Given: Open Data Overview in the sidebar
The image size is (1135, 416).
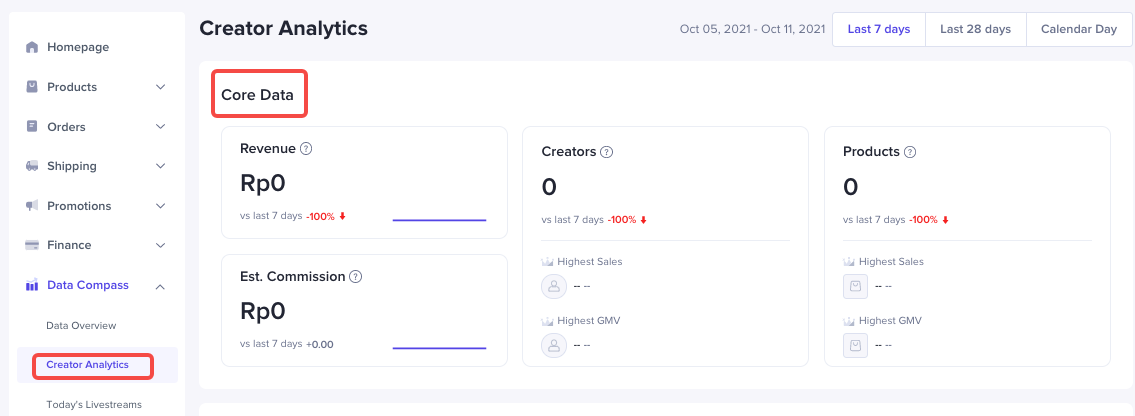Looking at the screenshot, I should (81, 326).
